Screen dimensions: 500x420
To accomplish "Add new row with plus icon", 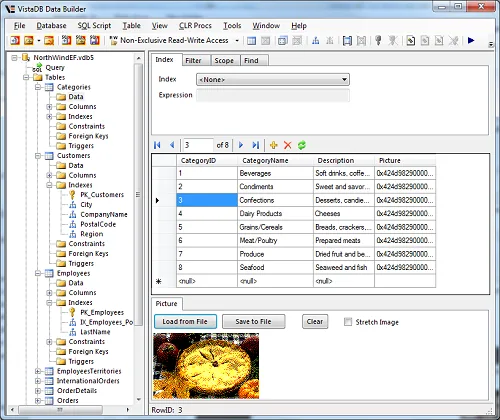I will (274, 145).
